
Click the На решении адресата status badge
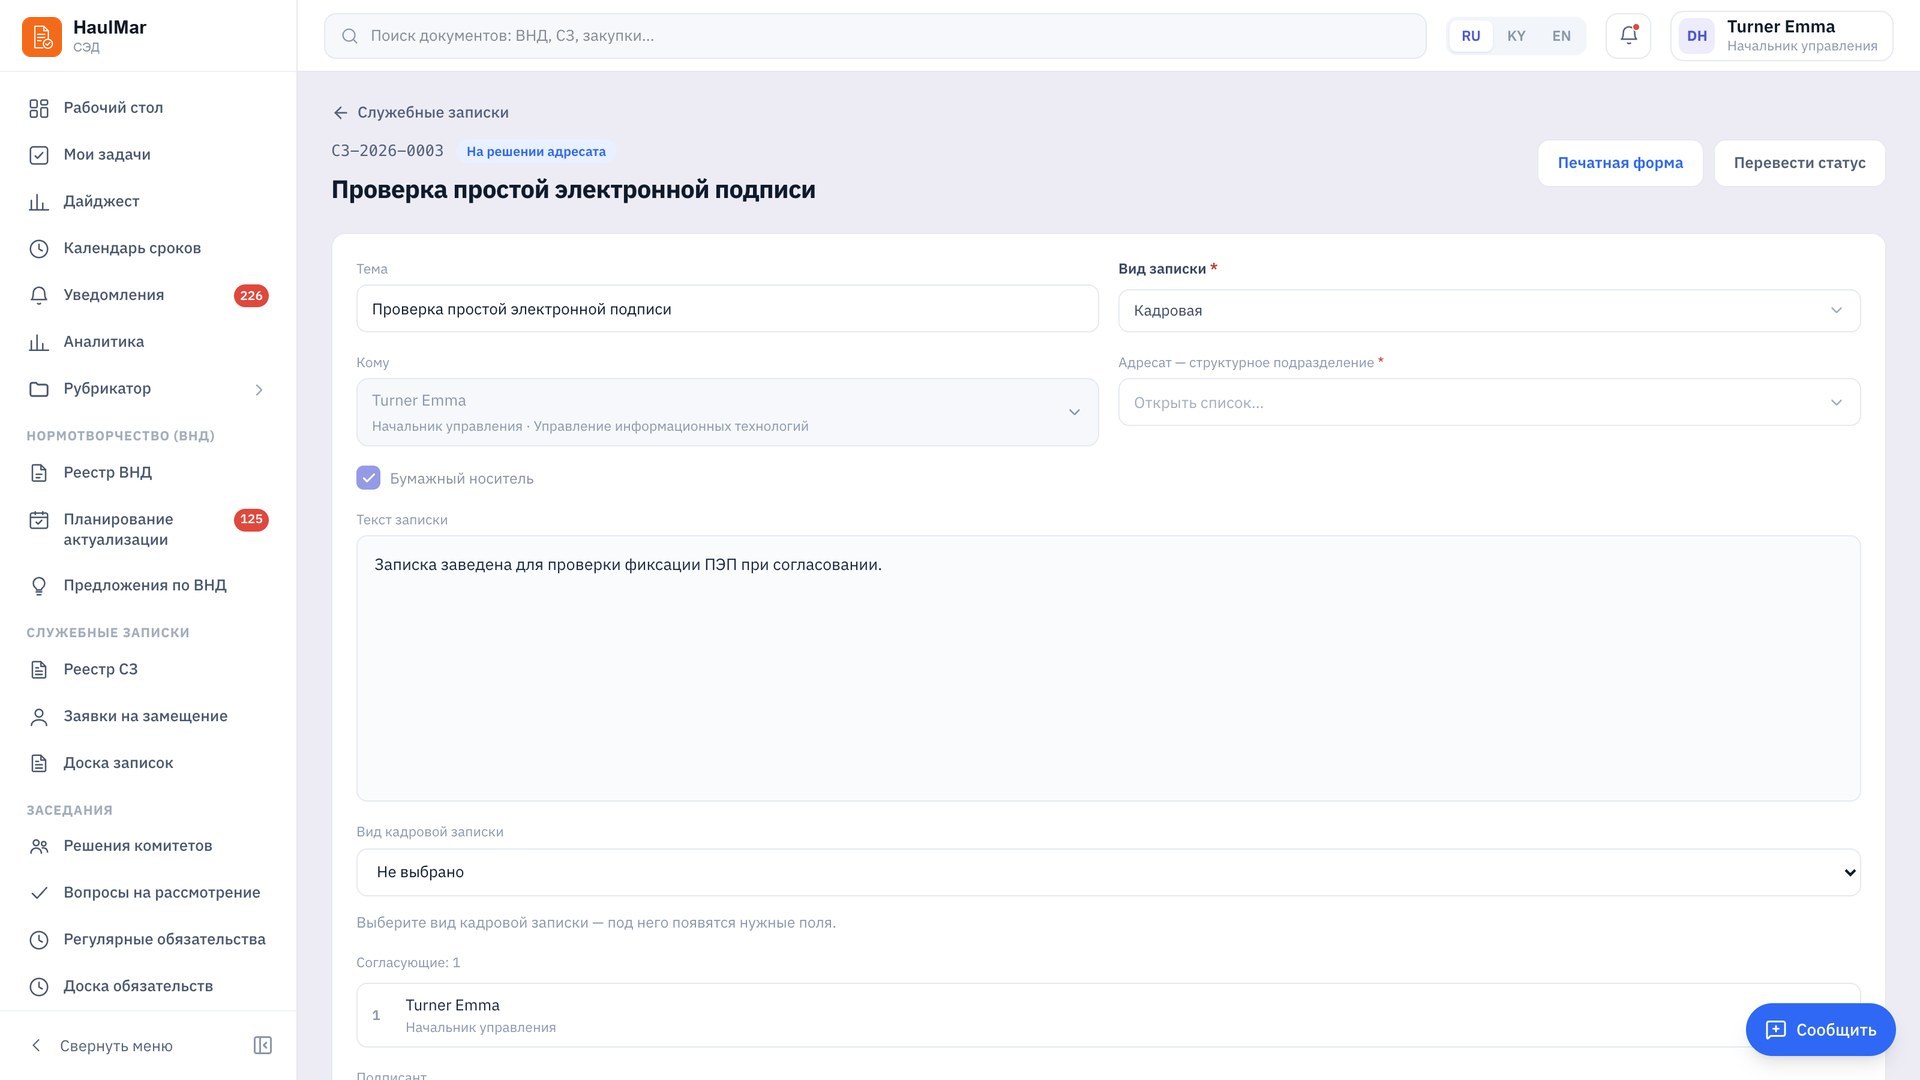(x=536, y=152)
